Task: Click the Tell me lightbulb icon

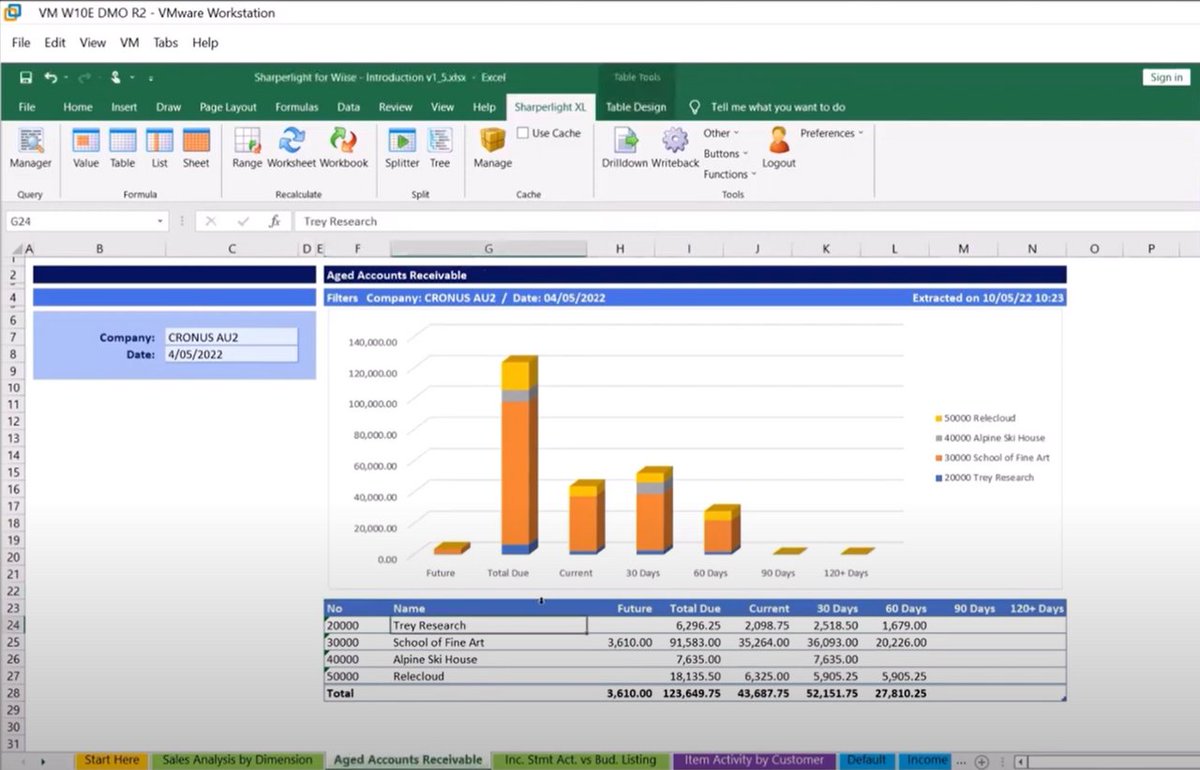Action: click(x=695, y=107)
